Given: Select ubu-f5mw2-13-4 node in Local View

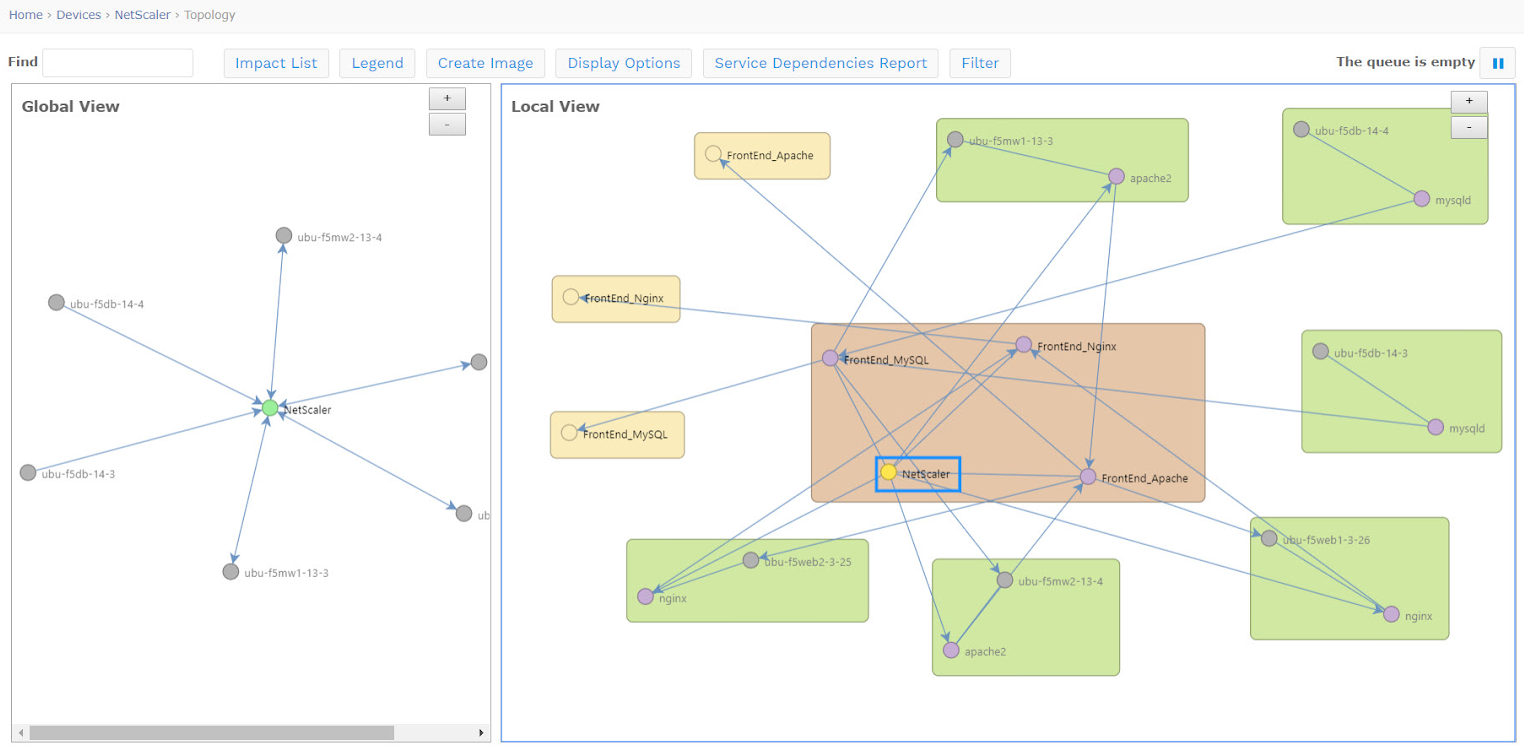Looking at the screenshot, I should (x=1005, y=580).
